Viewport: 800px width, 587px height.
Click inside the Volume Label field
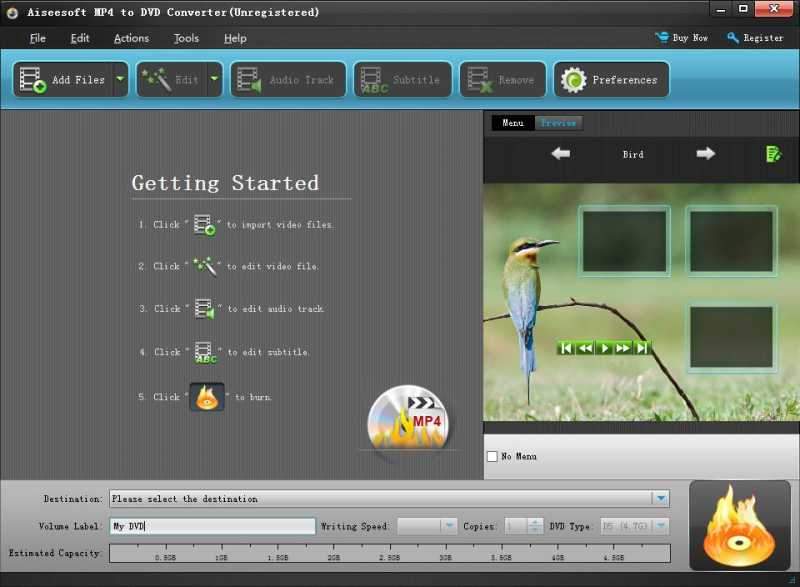(210, 524)
